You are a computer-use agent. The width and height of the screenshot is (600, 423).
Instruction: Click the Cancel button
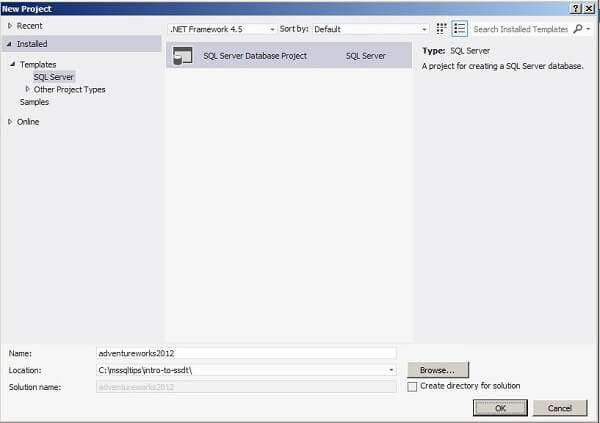click(560, 408)
